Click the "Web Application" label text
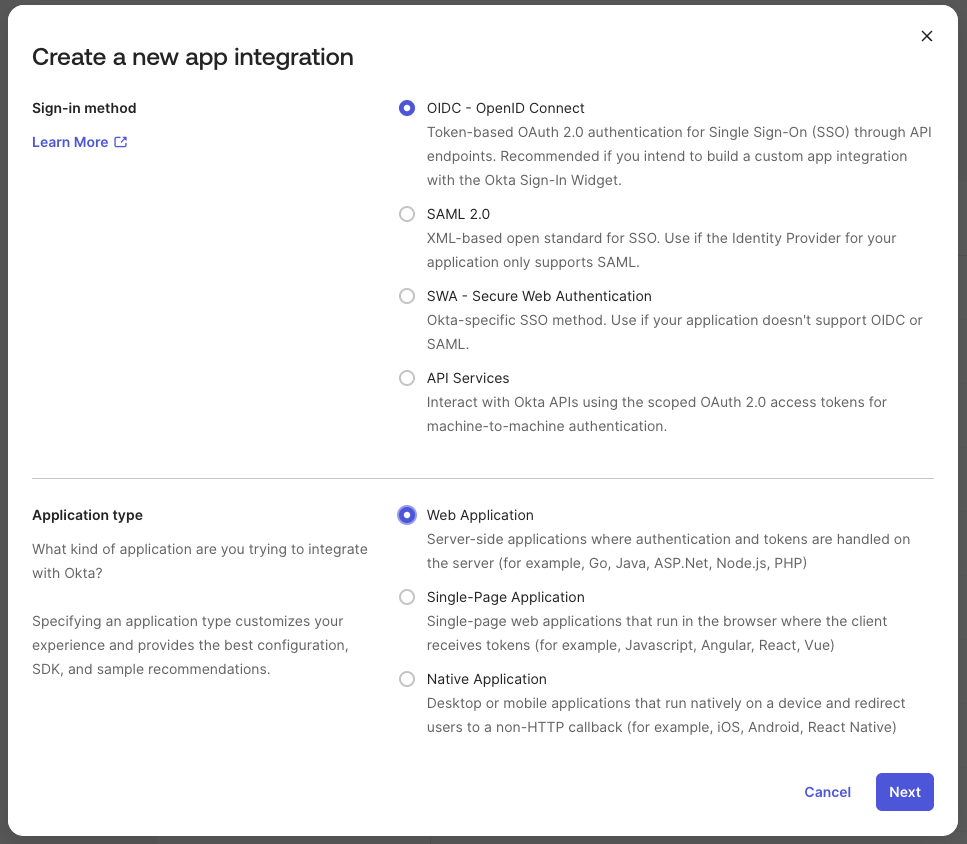This screenshot has height=844, width=967. pyautogui.click(x=480, y=514)
